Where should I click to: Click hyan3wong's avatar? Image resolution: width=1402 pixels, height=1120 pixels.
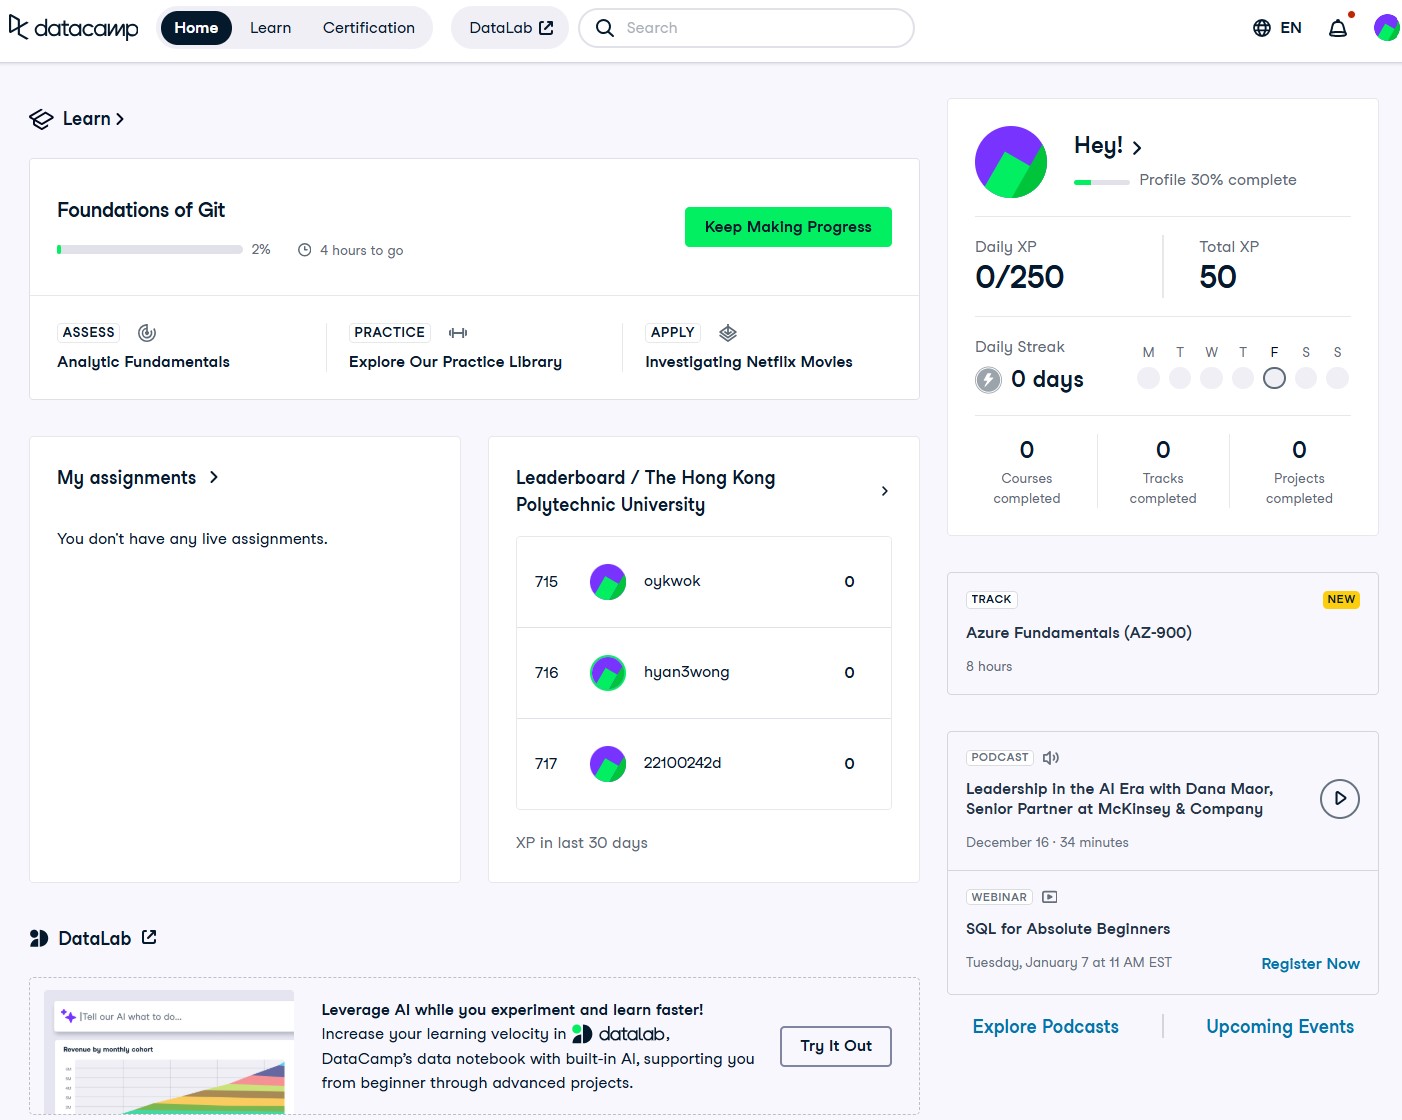coord(608,673)
